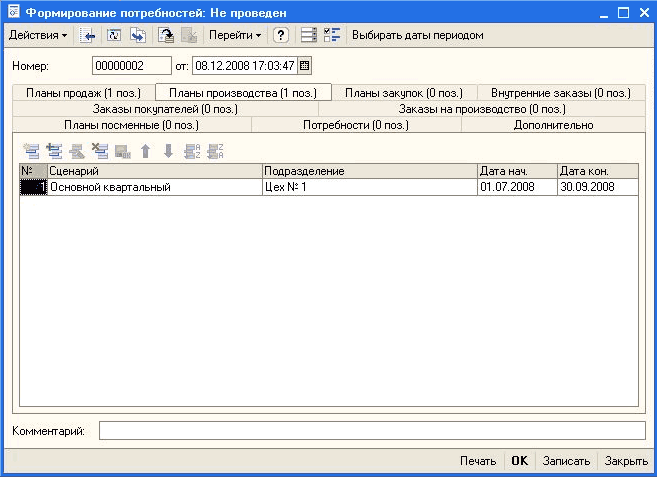Click the checklist settings icon
657x477 pixels.
pyautogui.click(x=332, y=35)
